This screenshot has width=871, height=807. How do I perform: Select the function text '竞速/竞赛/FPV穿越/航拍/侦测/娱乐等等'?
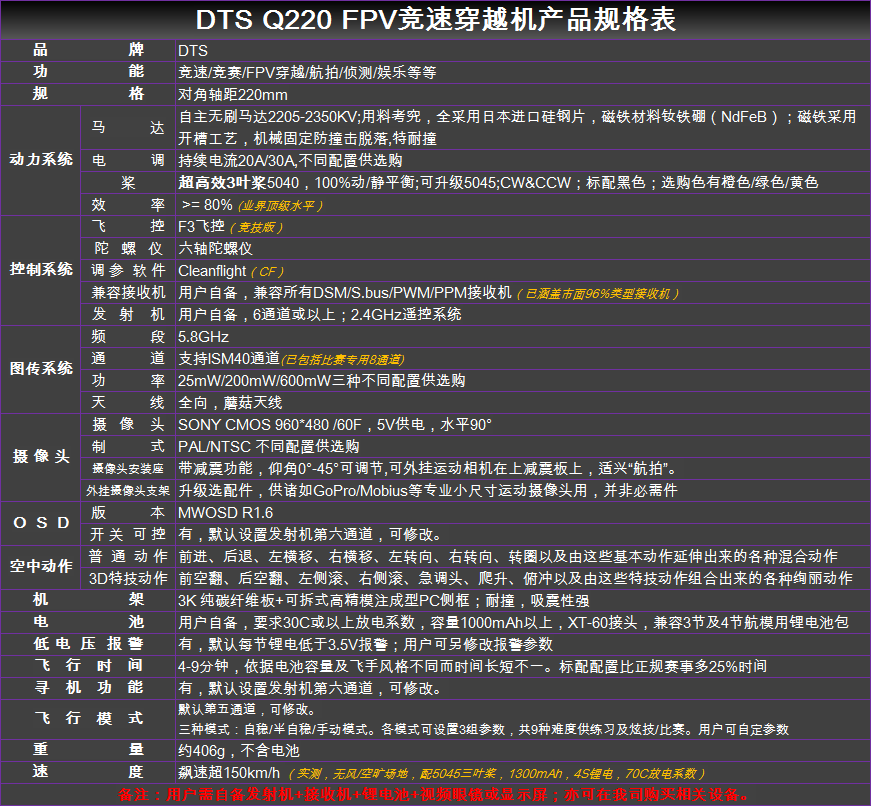point(307,72)
